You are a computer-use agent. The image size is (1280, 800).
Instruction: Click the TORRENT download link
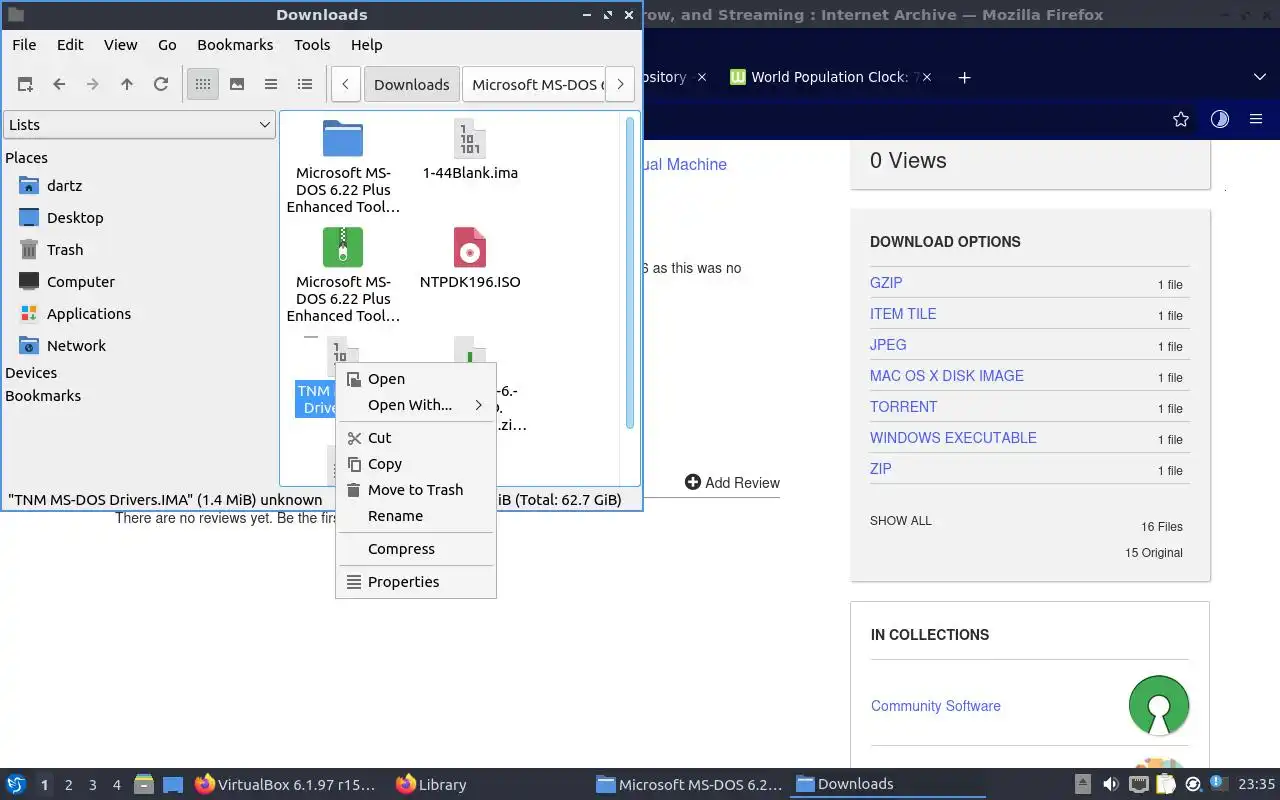(x=904, y=407)
